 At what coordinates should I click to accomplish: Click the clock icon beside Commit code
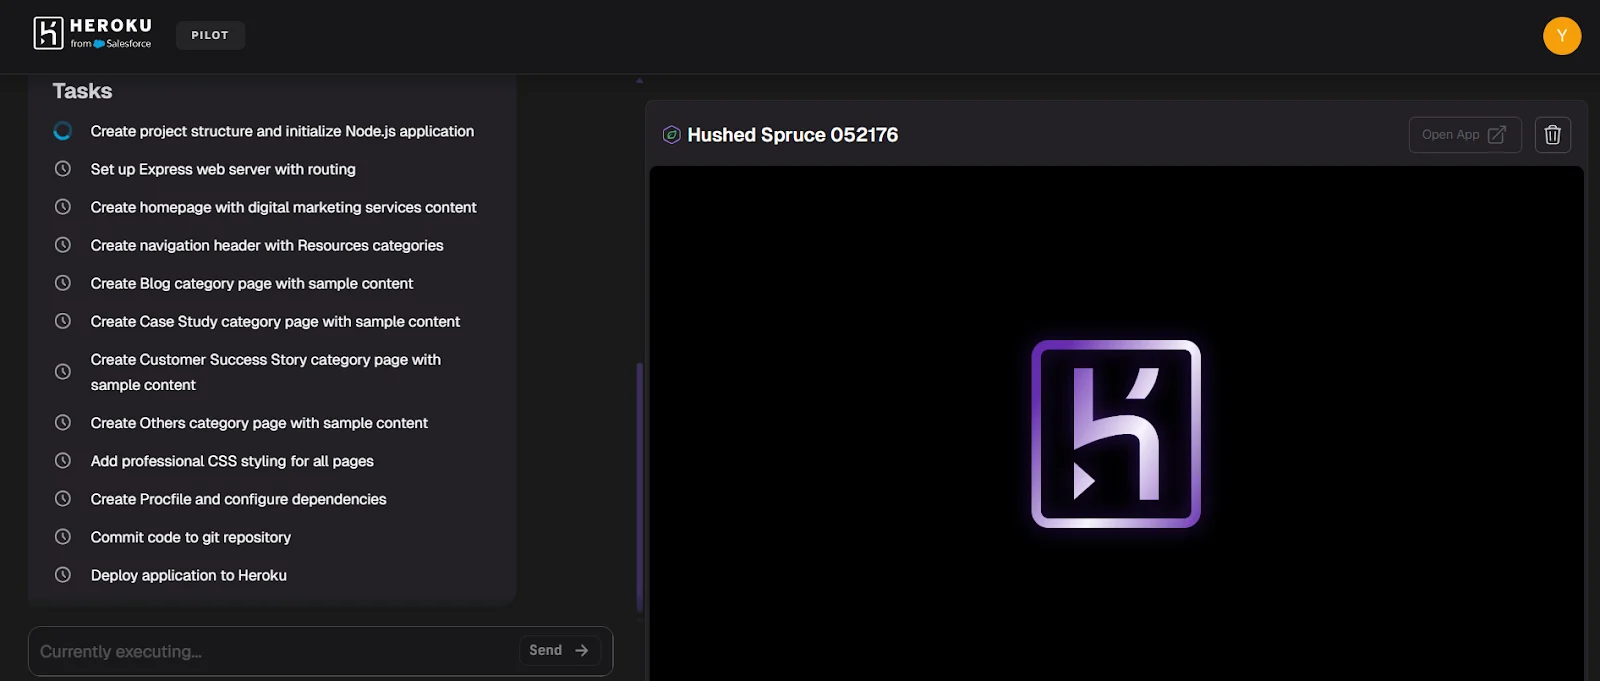(x=62, y=537)
